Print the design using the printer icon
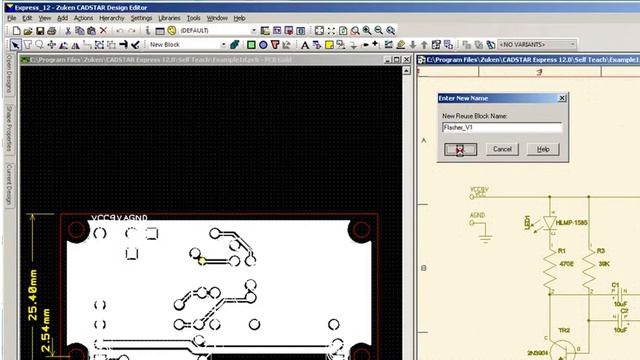 (51, 31)
